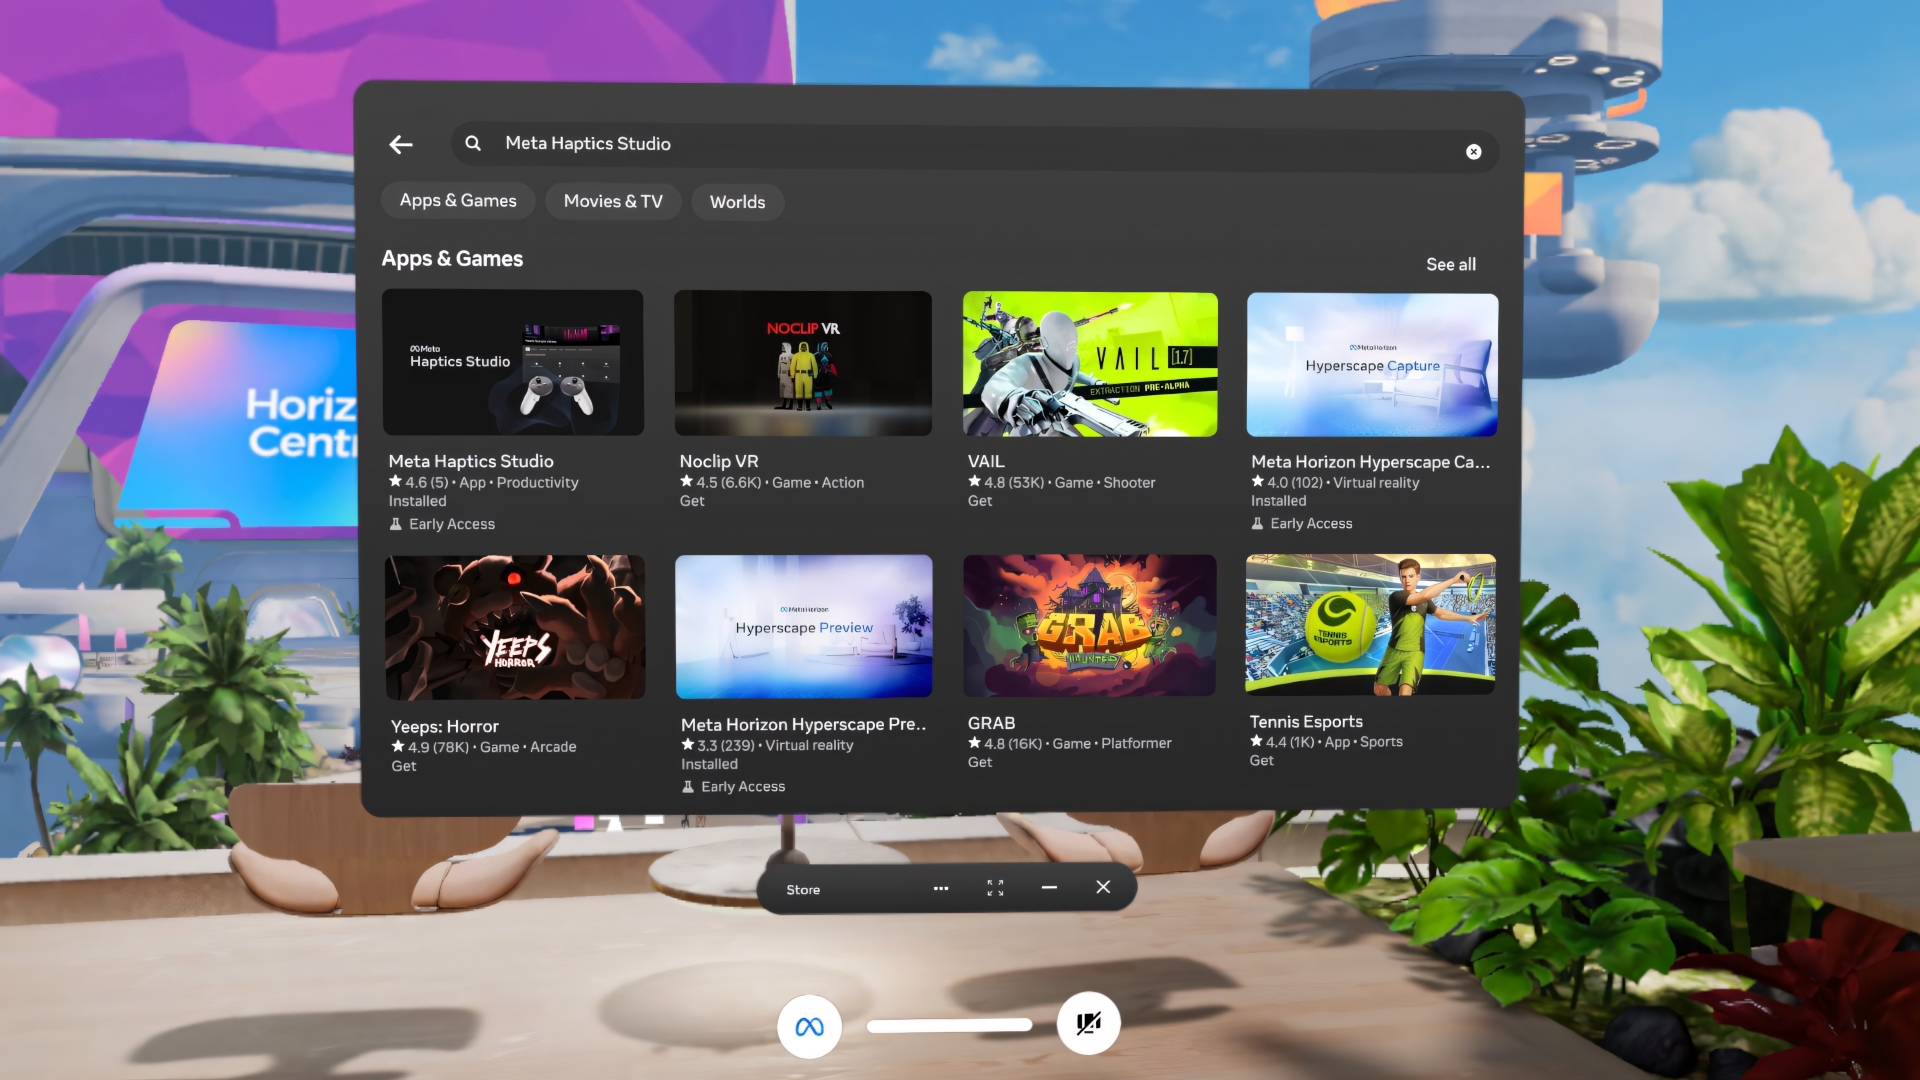
Task: Clear the search field with the X icon
Action: [x=1473, y=152]
